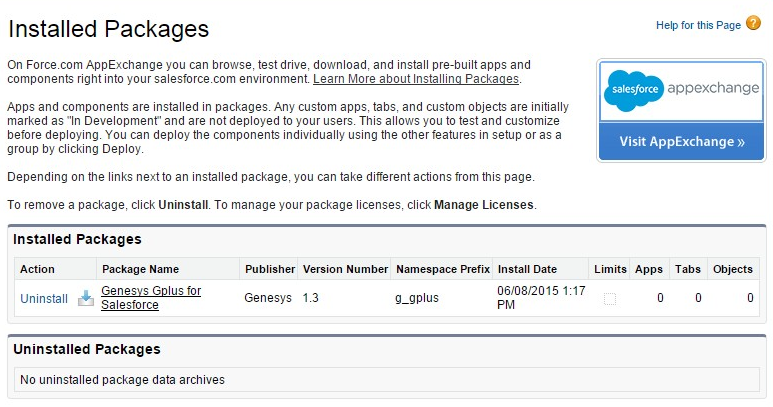Open Learn More about Installing Packages

click(x=416, y=79)
